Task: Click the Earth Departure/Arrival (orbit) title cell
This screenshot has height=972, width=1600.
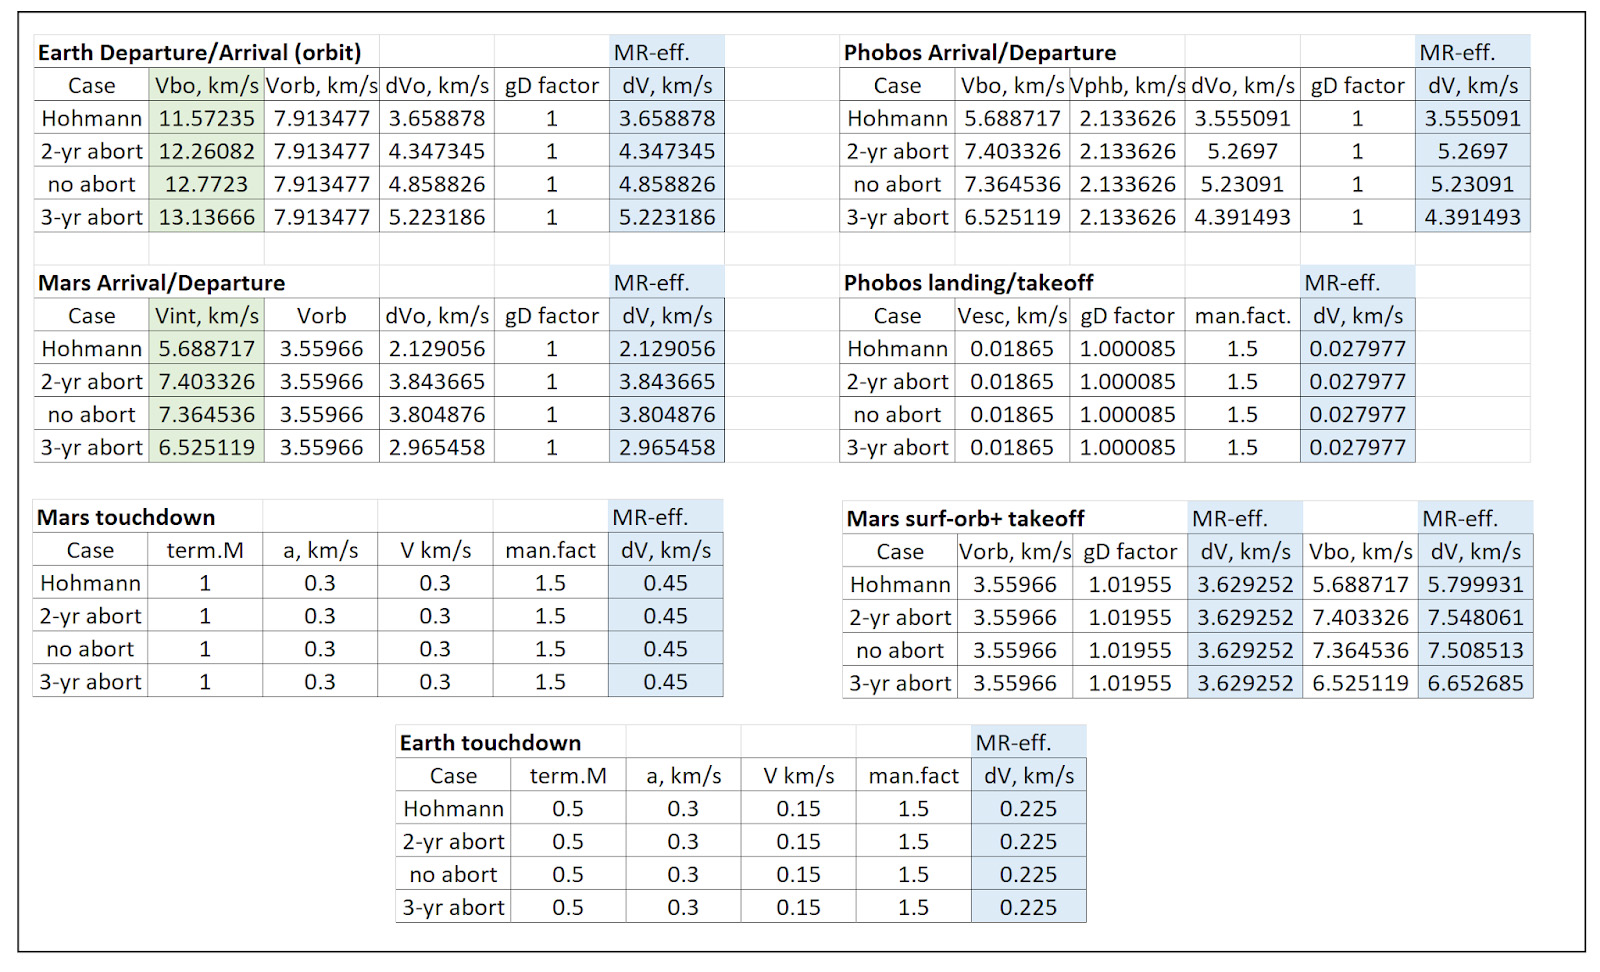Action: pos(200,52)
